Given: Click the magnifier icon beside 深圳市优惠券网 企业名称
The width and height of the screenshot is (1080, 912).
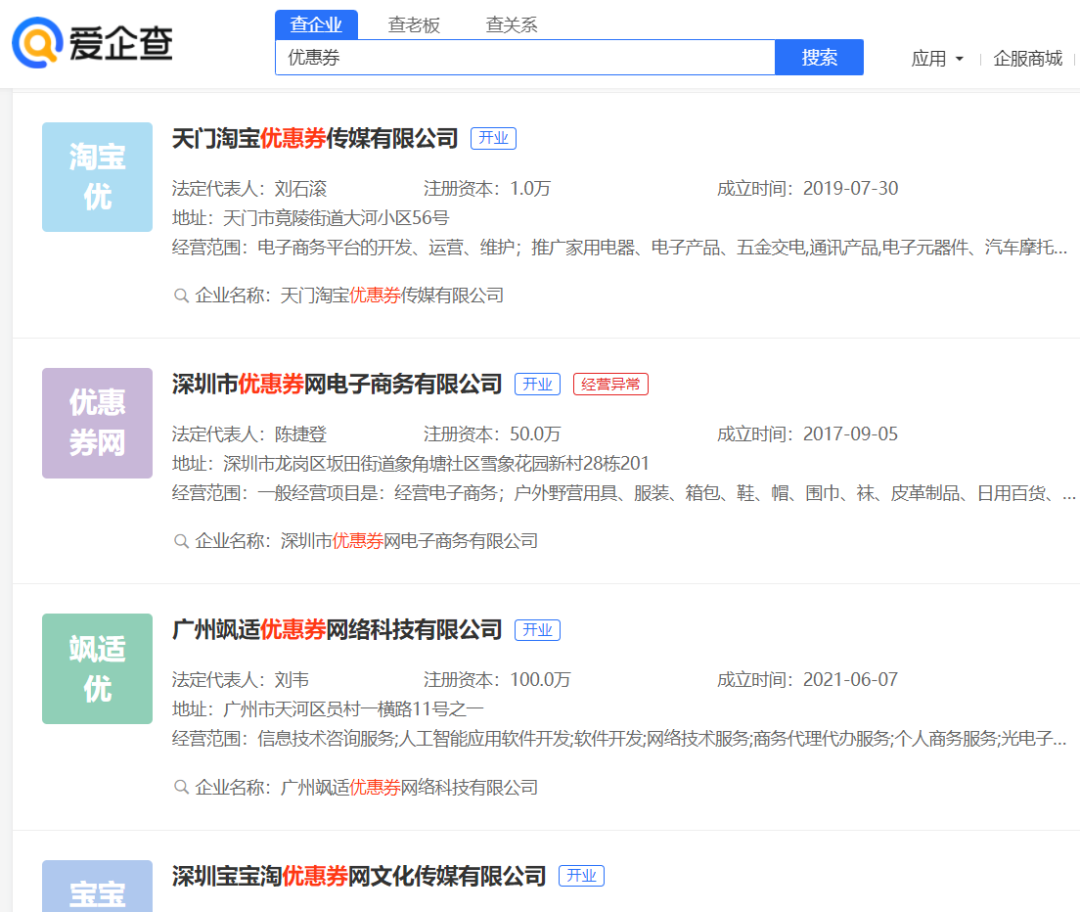Looking at the screenshot, I should [x=179, y=540].
